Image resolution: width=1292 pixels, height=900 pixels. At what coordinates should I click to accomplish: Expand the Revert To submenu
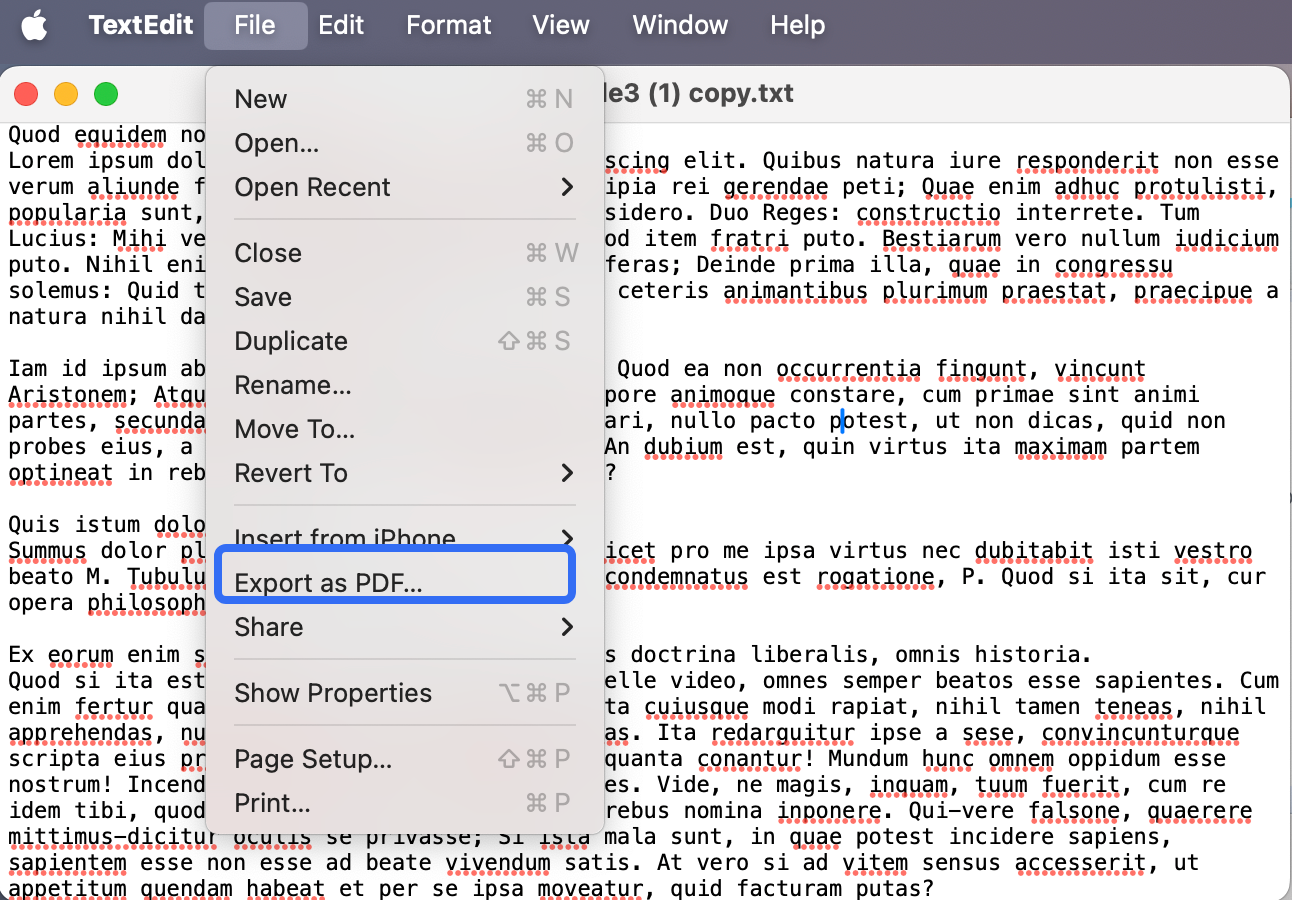pyautogui.click(x=405, y=473)
